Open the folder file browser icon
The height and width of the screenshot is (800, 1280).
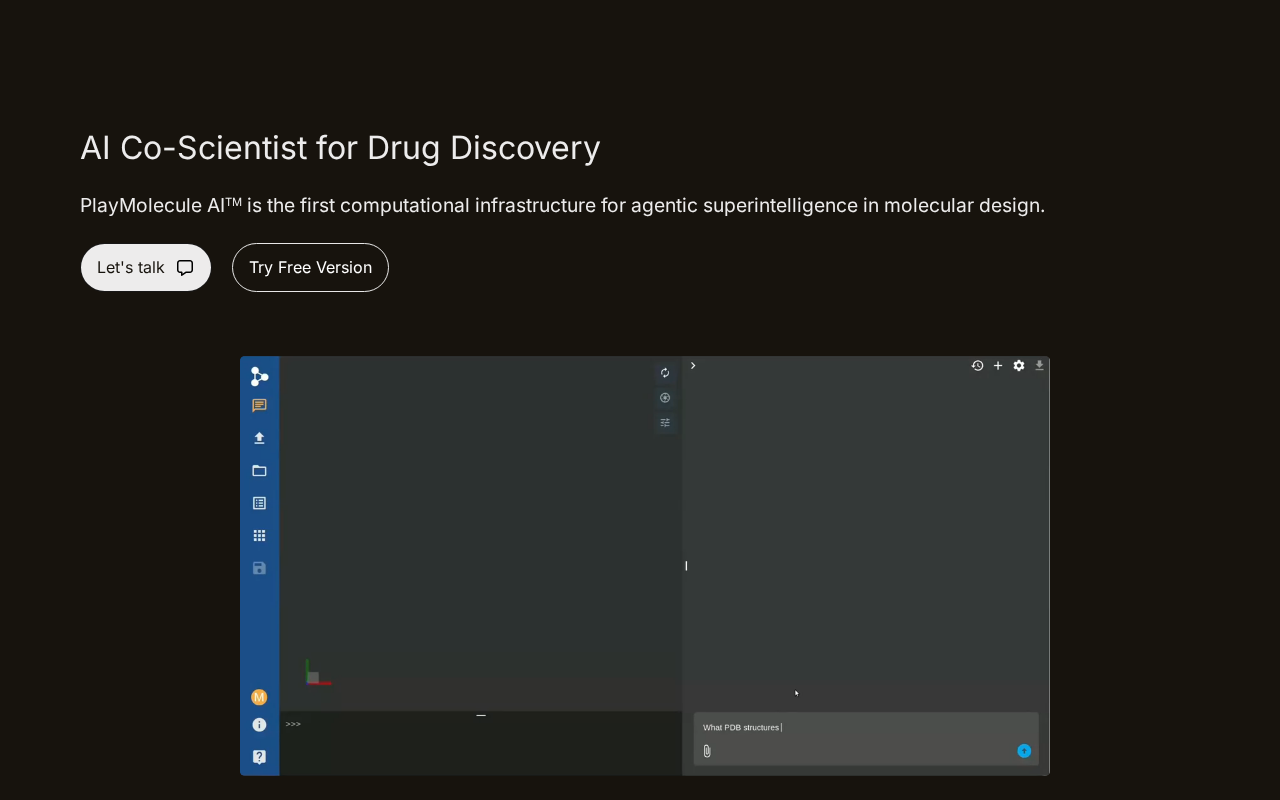pyautogui.click(x=259, y=471)
